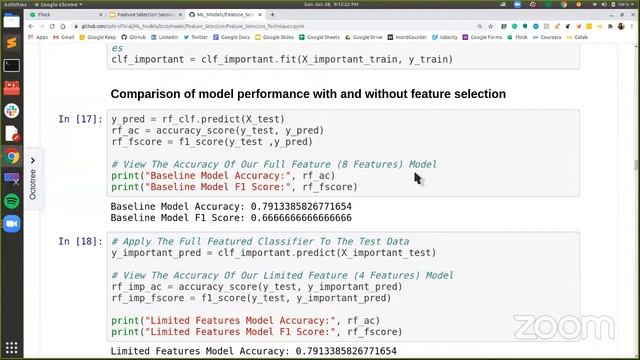Select the ML_Models/Feature_Selection GitHub tab

click(x=225, y=15)
